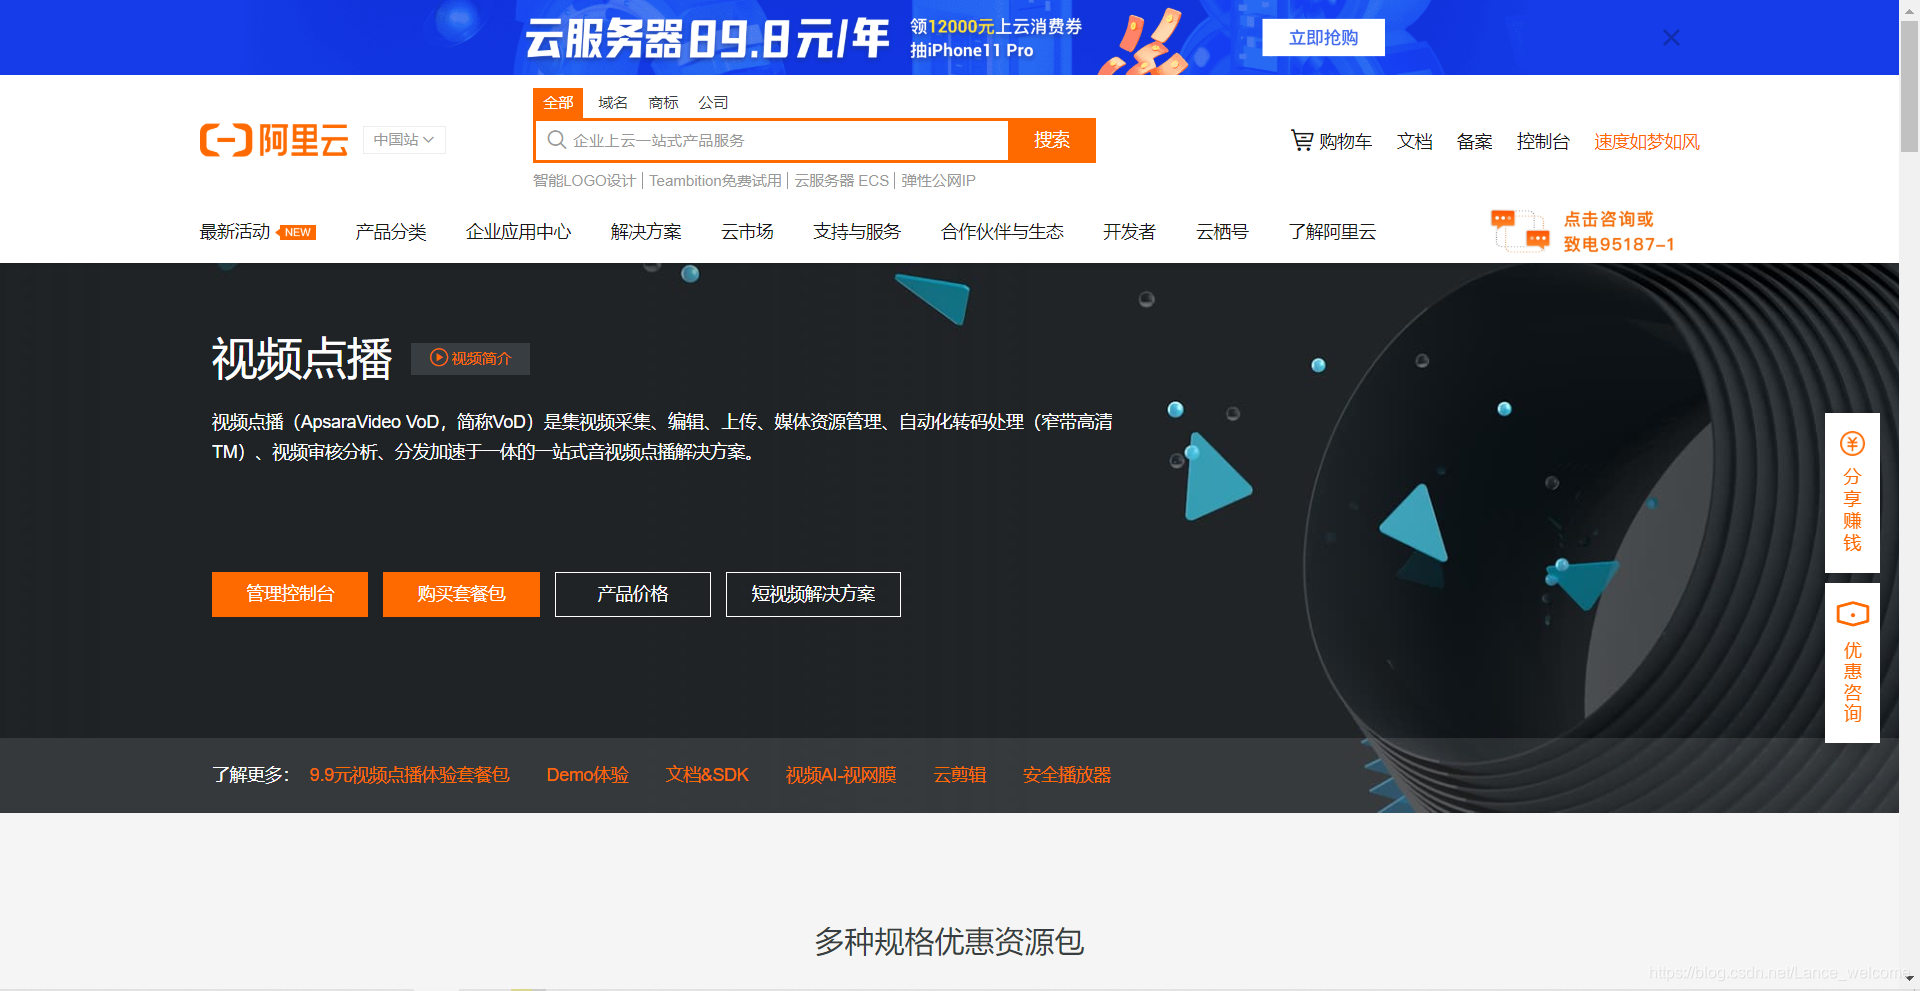Click the 分享赚钱 side panel text
Screen dimensions: 1920x991
pyautogui.click(x=1852, y=510)
